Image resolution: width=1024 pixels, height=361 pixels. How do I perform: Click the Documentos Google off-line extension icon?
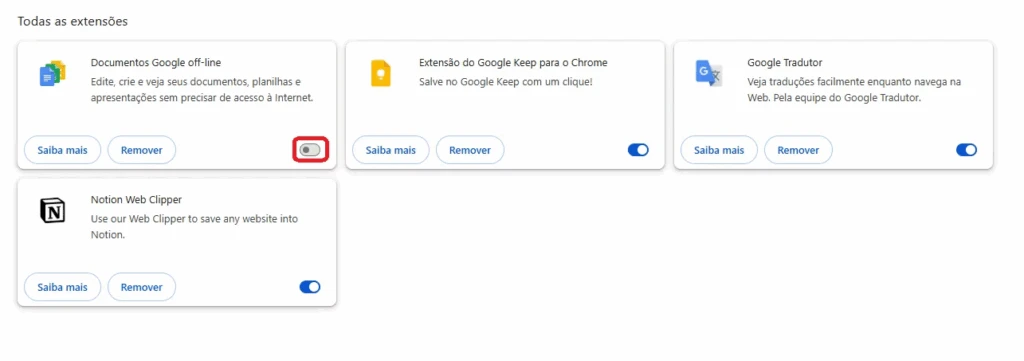click(52, 74)
